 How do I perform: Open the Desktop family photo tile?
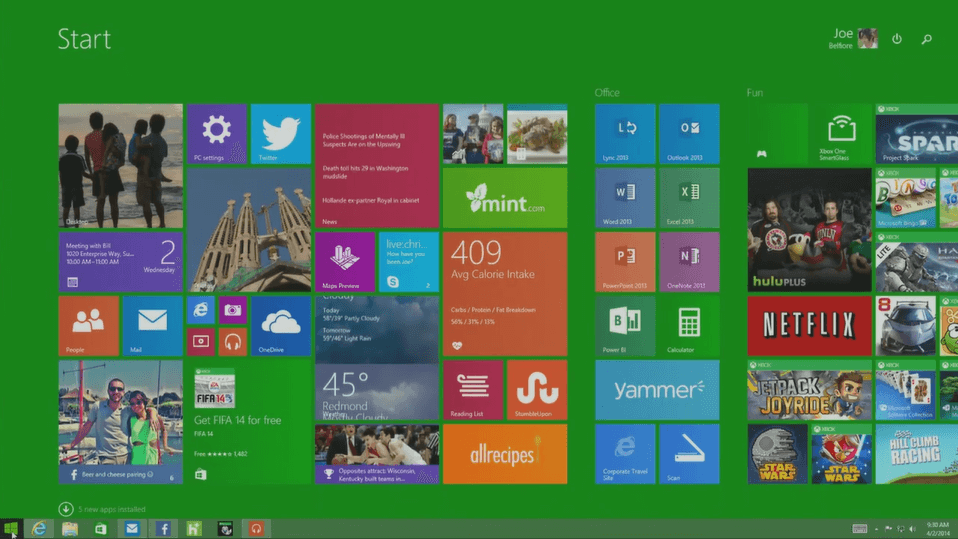pos(120,166)
